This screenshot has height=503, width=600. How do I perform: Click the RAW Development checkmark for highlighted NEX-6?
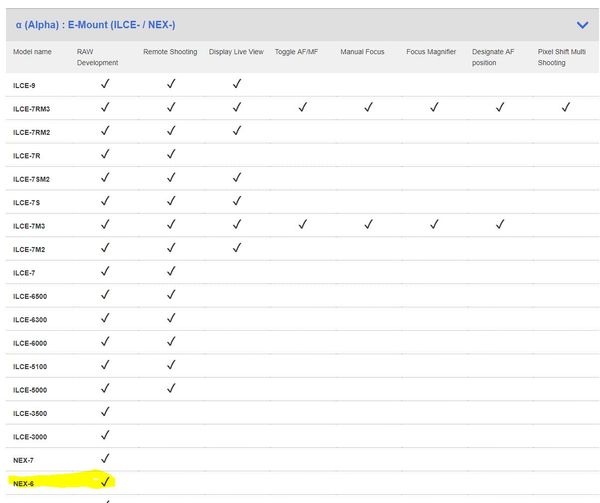click(x=105, y=482)
